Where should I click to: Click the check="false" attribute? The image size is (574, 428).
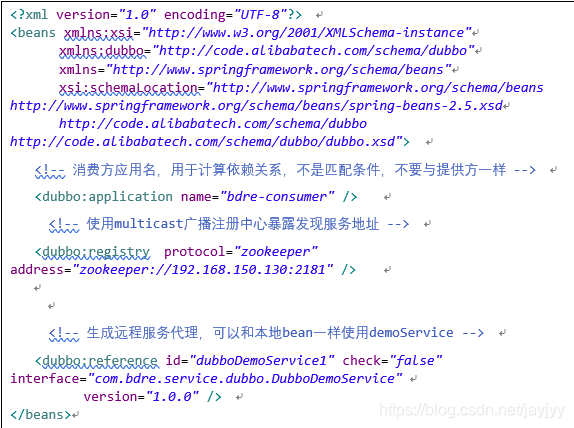tap(392, 361)
